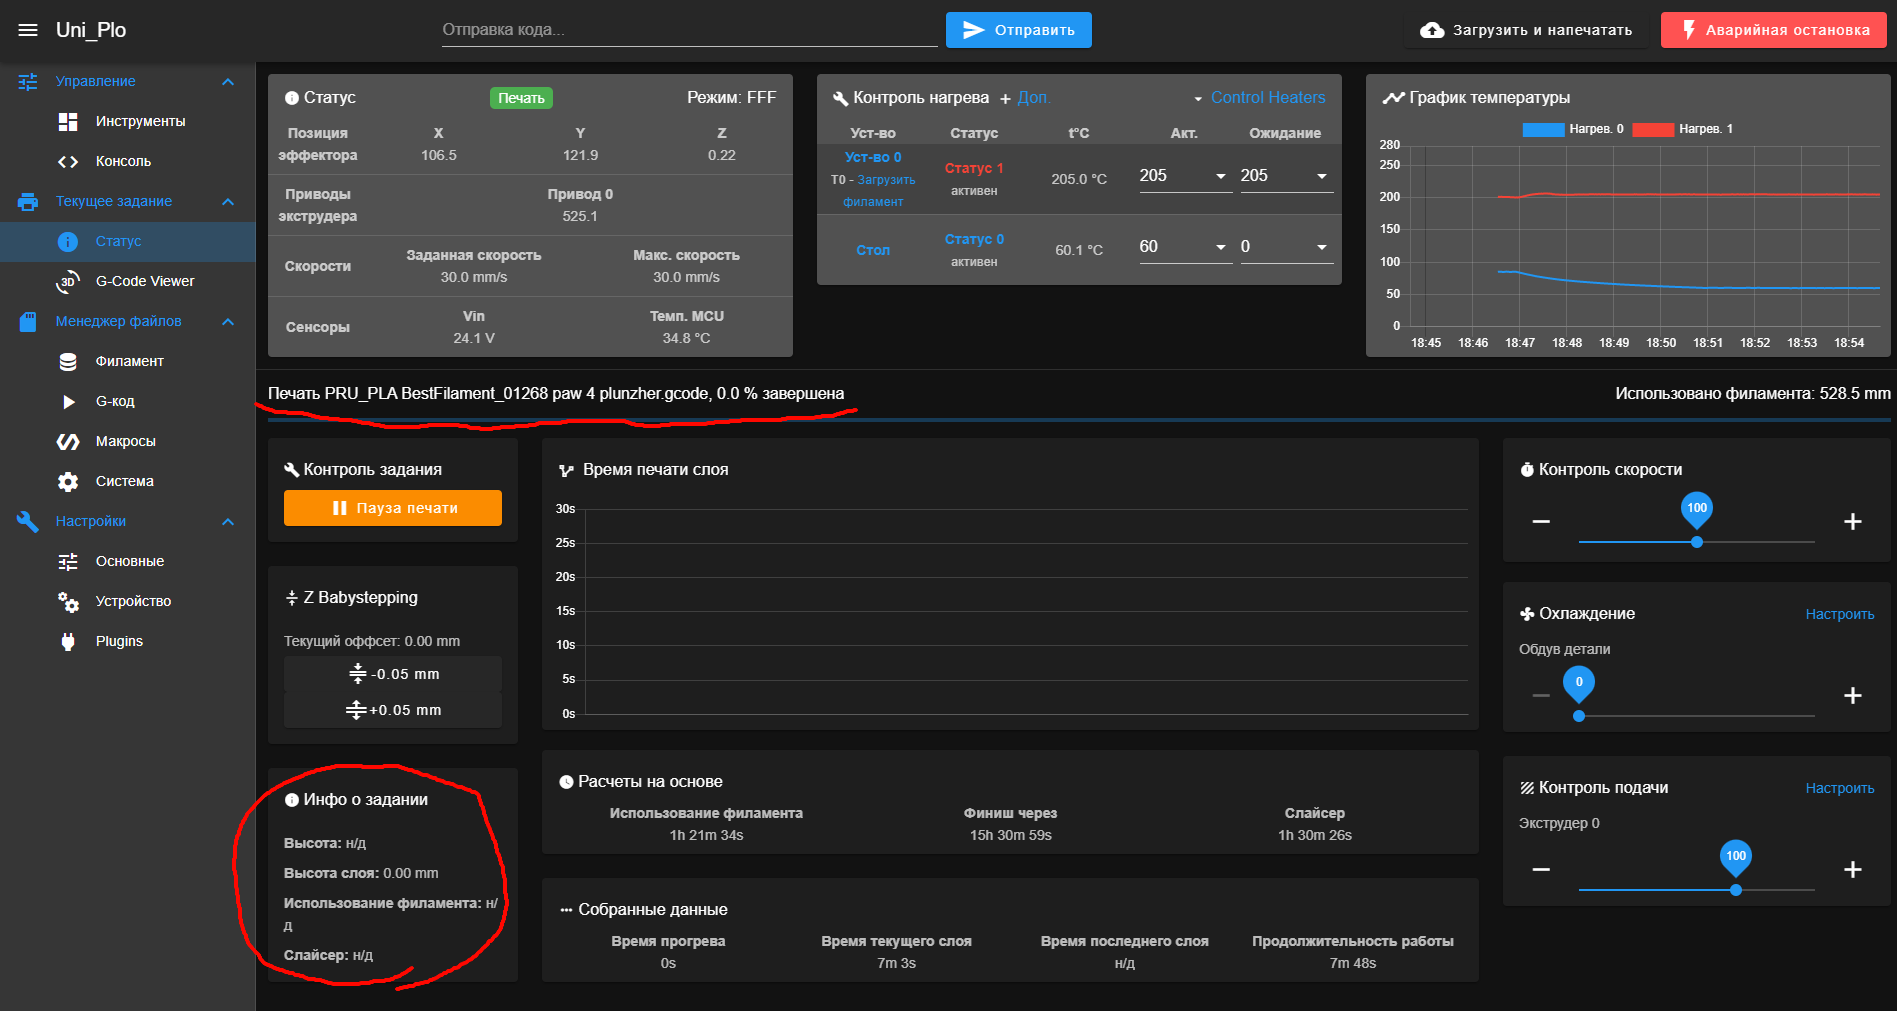
Task: Apply +0.05 mm Z babystep
Action: point(393,710)
